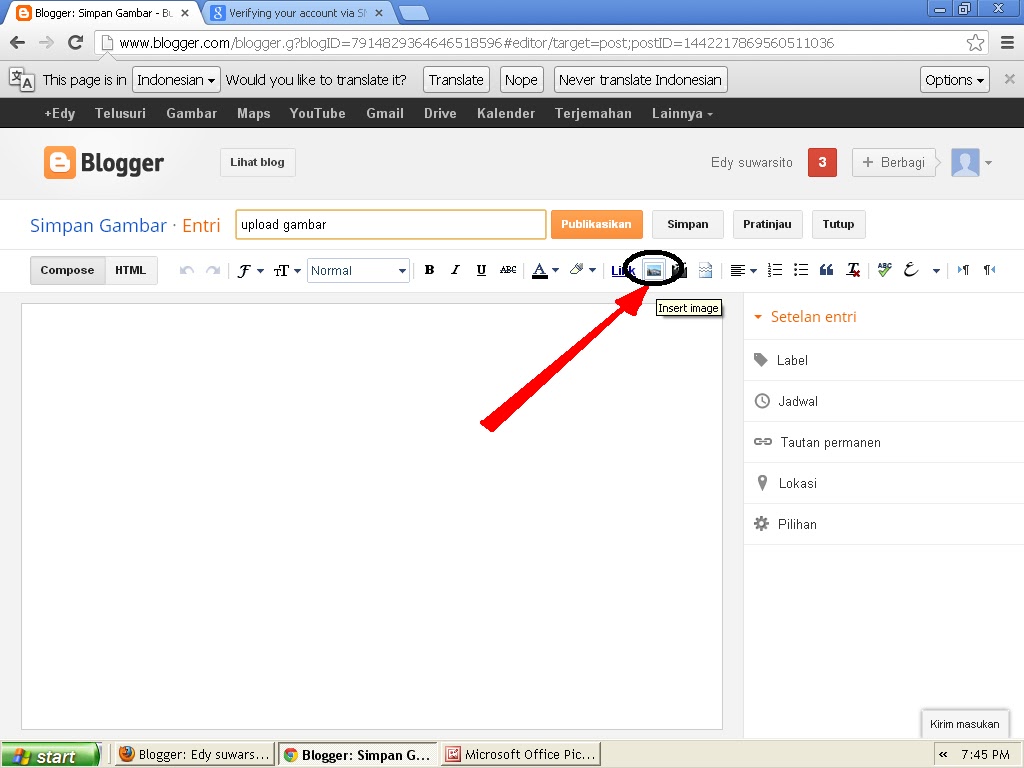The width and height of the screenshot is (1024, 768).
Task: Reload the Blogger page
Action: (x=76, y=43)
